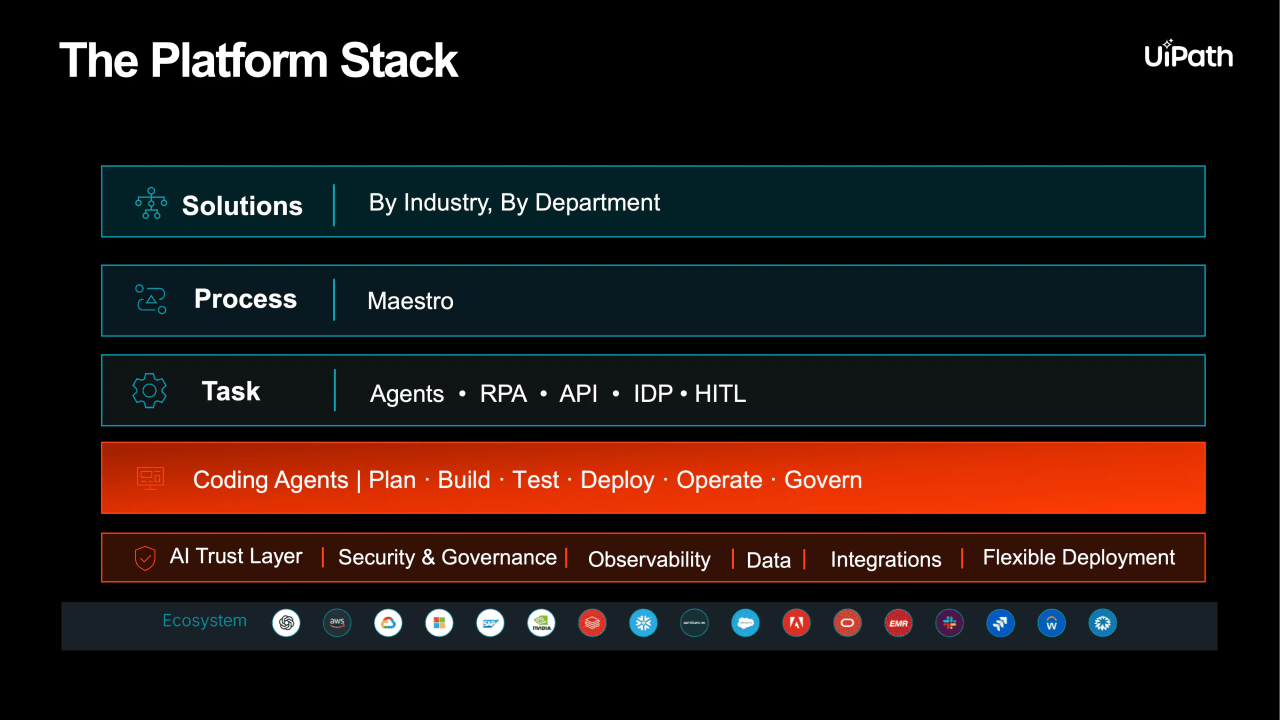Select the red Databricks logo
Image resolution: width=1280 pixels, height=720 pixels.
592,623
